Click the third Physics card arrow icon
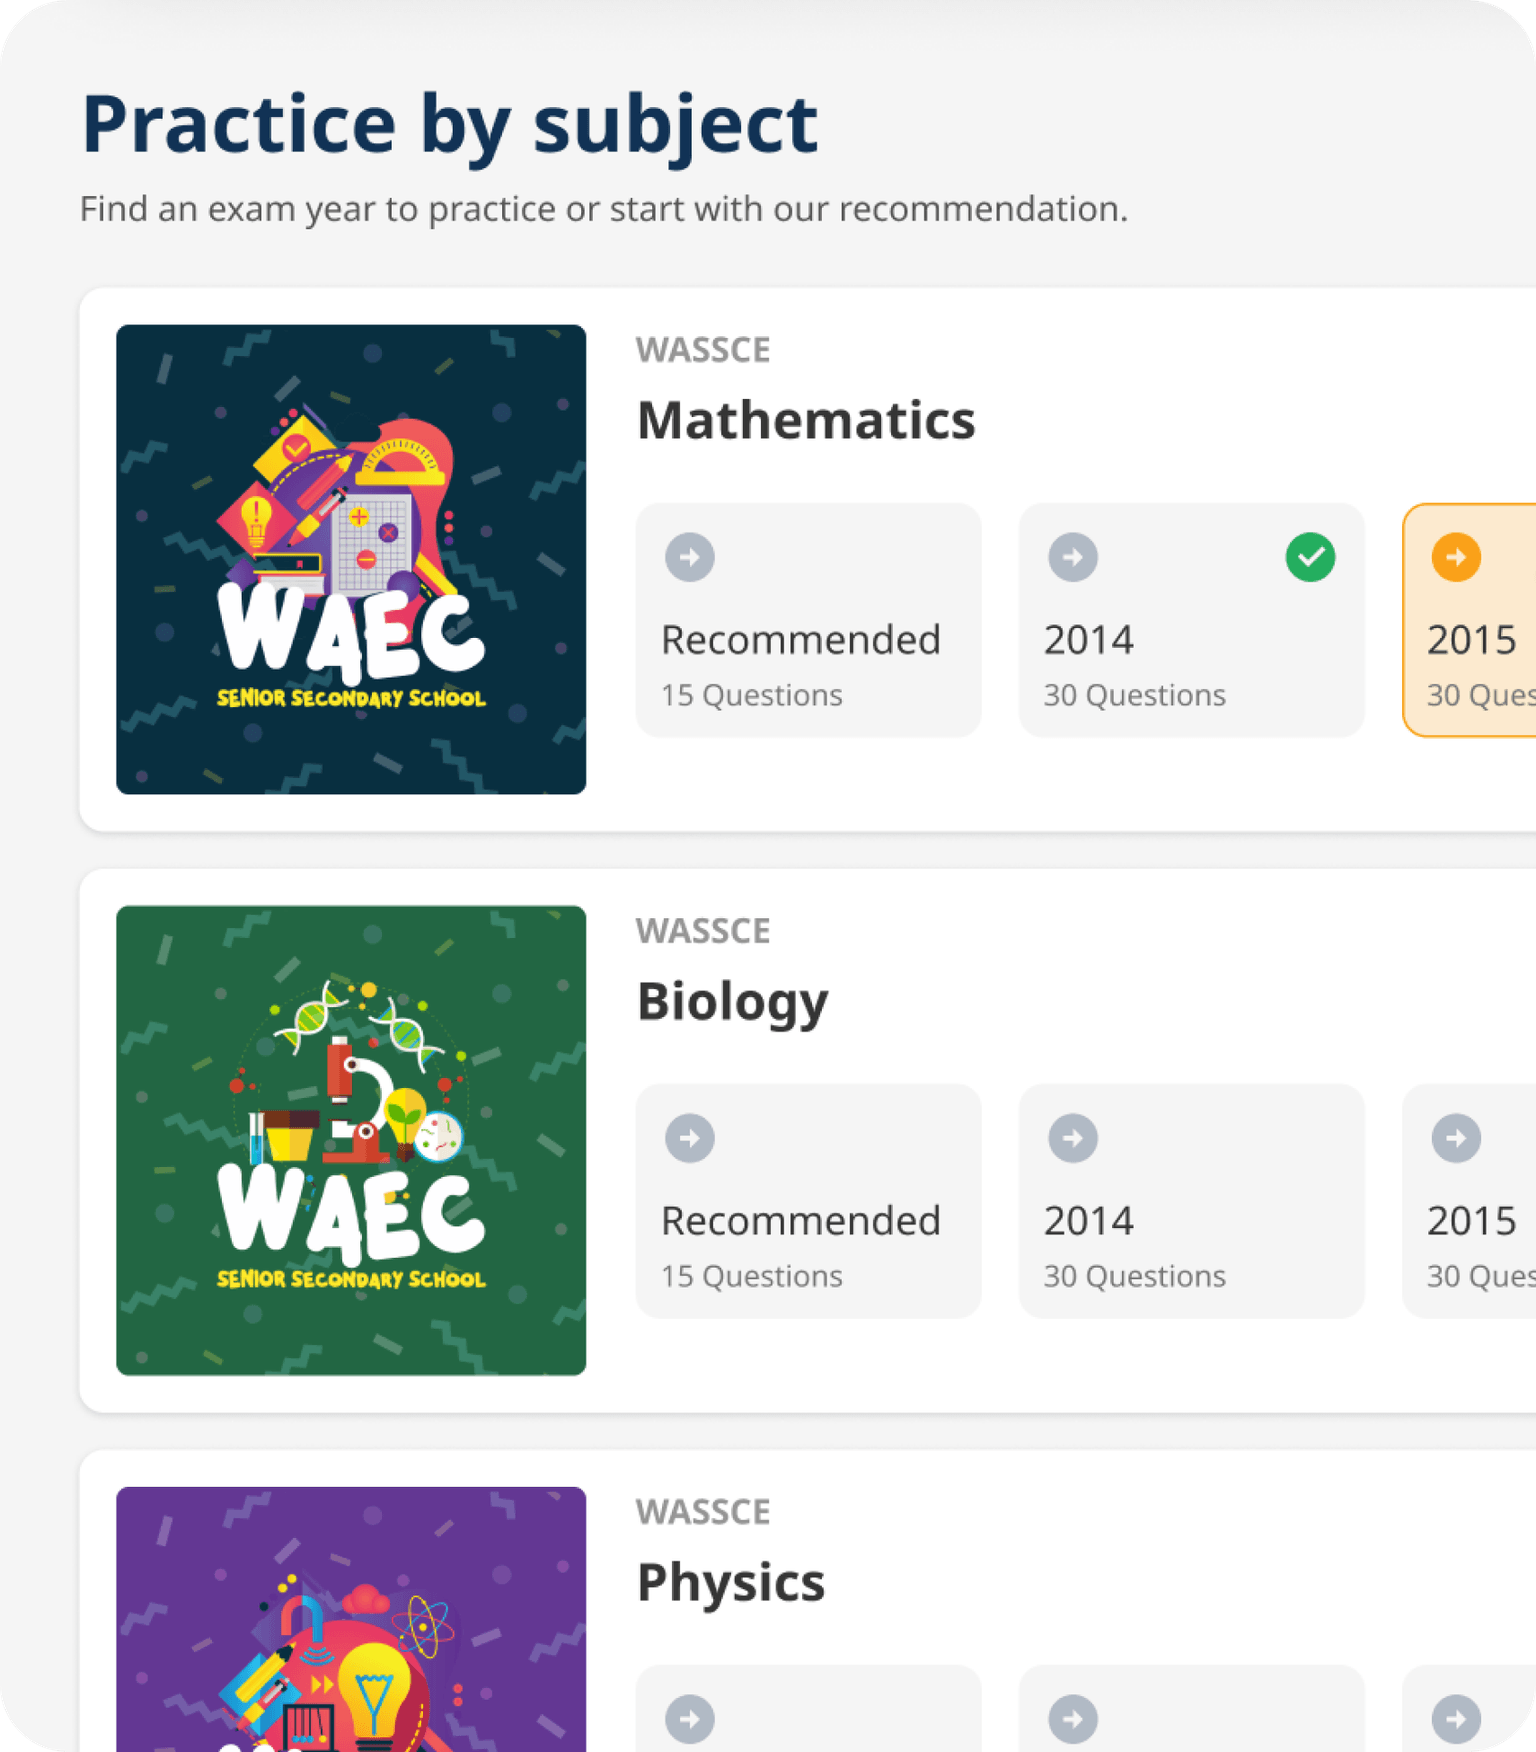This screenshot has height=1752, width=1536. pyautogui.click(x=1456, y=1719)
